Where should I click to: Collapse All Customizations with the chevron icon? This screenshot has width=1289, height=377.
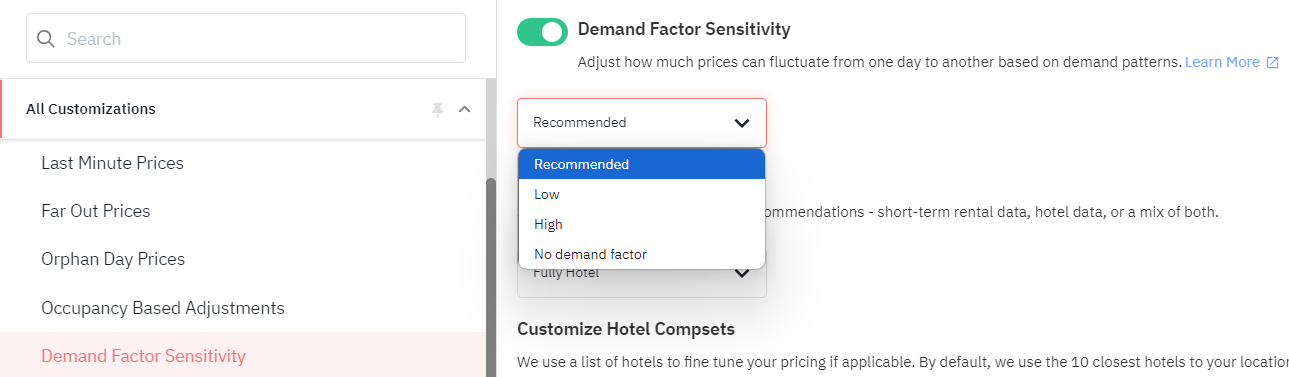464,109
